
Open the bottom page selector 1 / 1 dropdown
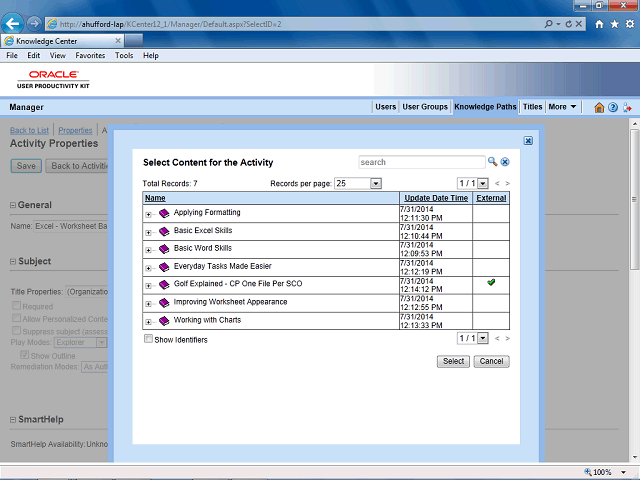click(x=483, y=338)
